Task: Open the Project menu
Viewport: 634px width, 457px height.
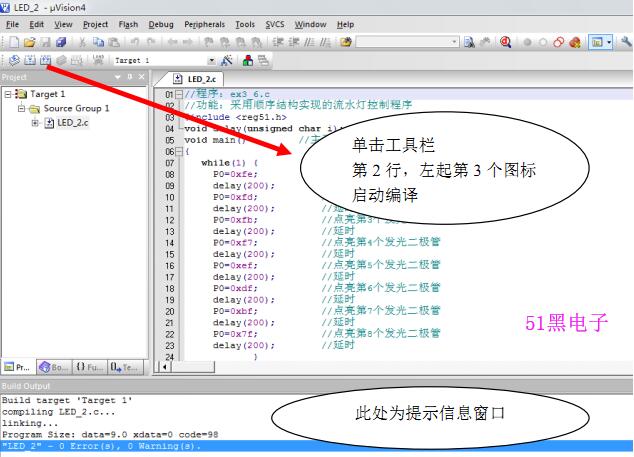Action: coord(95,24)
